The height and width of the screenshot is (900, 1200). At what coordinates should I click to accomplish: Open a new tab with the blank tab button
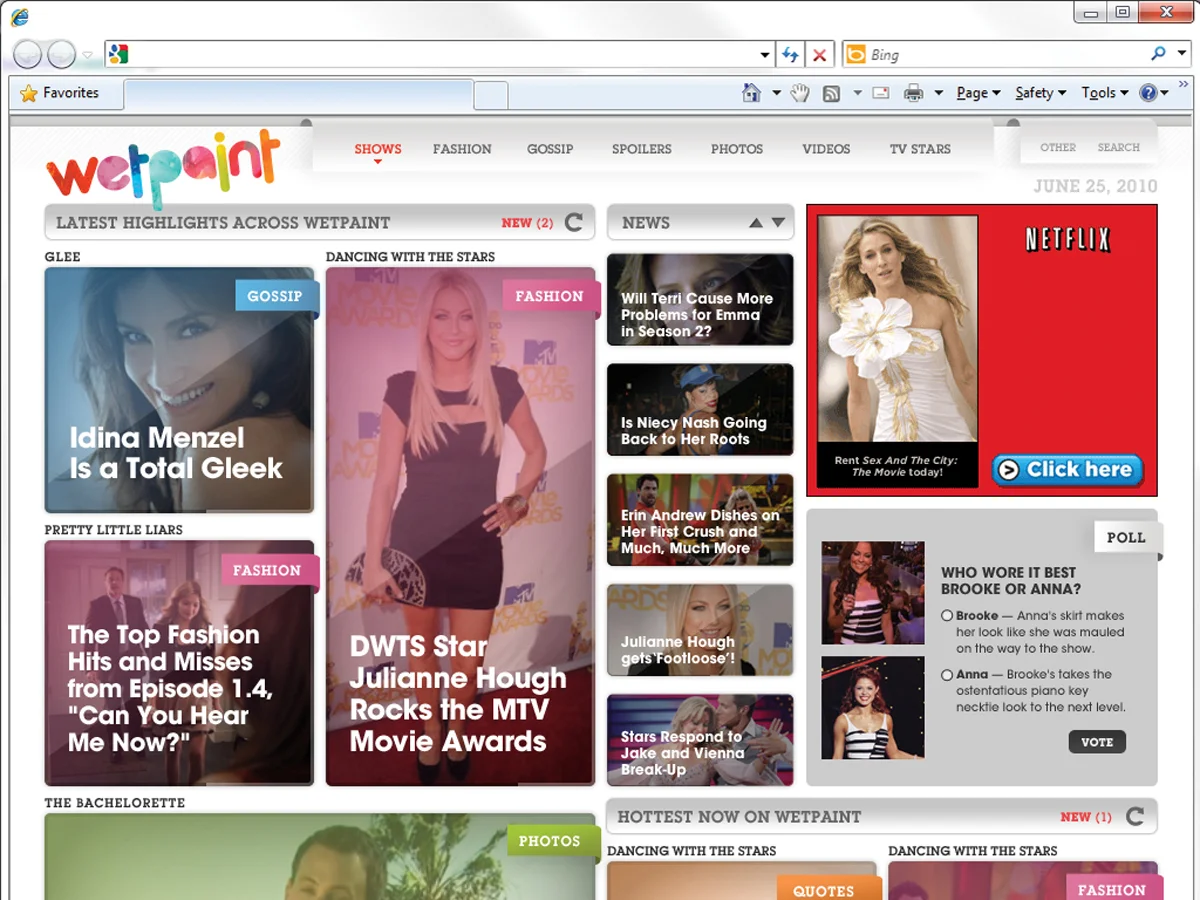[x=490, y=95]
